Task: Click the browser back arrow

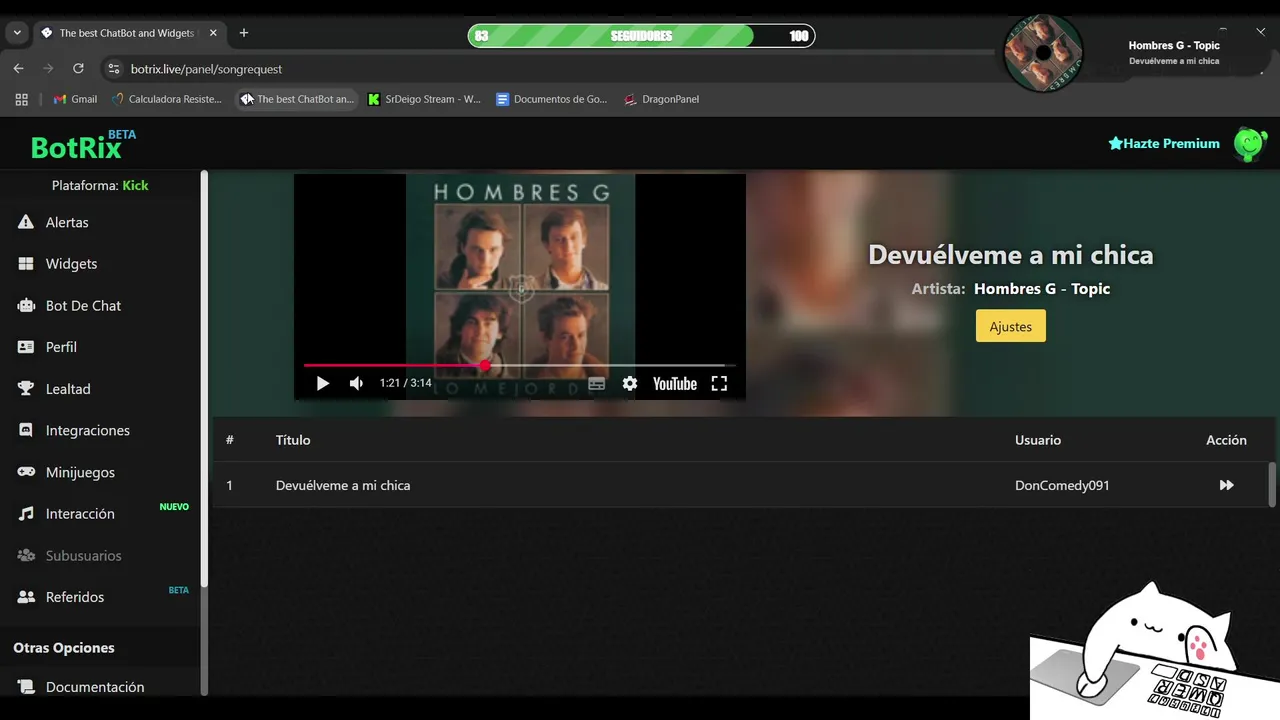Action: (18, 68)
